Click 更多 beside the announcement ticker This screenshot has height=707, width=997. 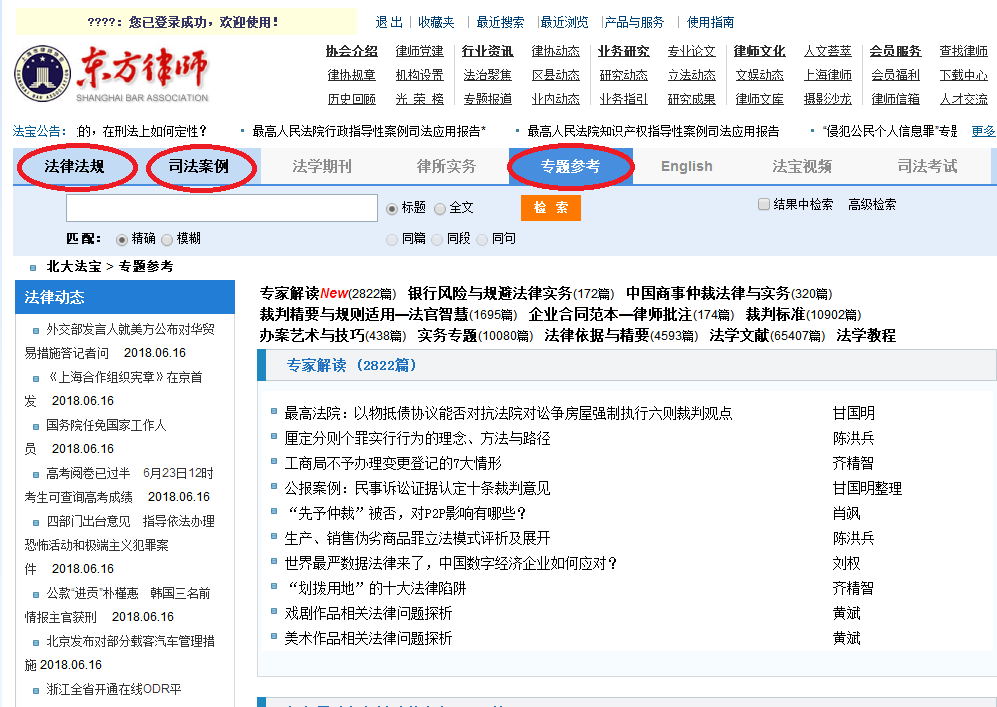coord(983,131)
